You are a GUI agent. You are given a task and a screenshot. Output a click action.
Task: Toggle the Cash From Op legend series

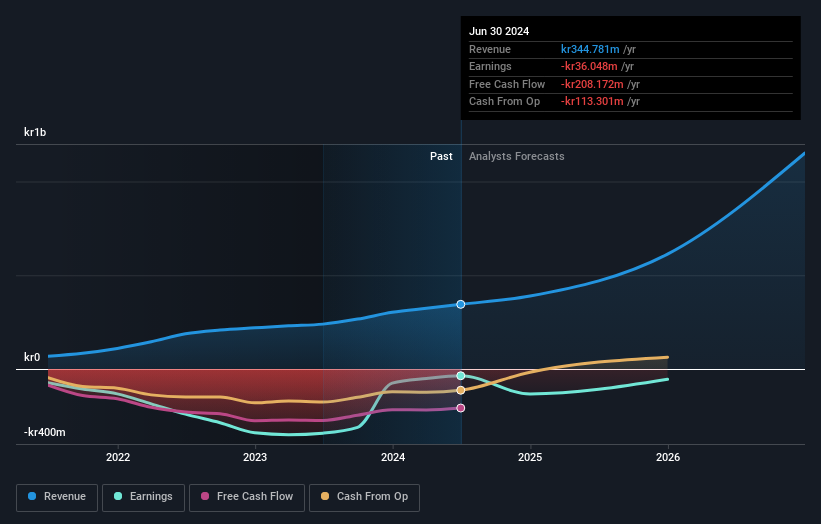point(364,497)
